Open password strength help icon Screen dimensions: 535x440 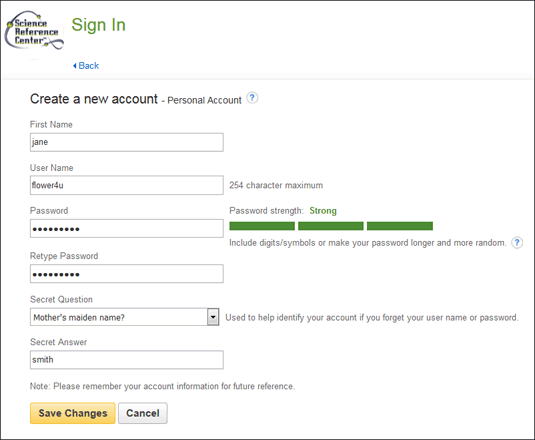(517, 243)
